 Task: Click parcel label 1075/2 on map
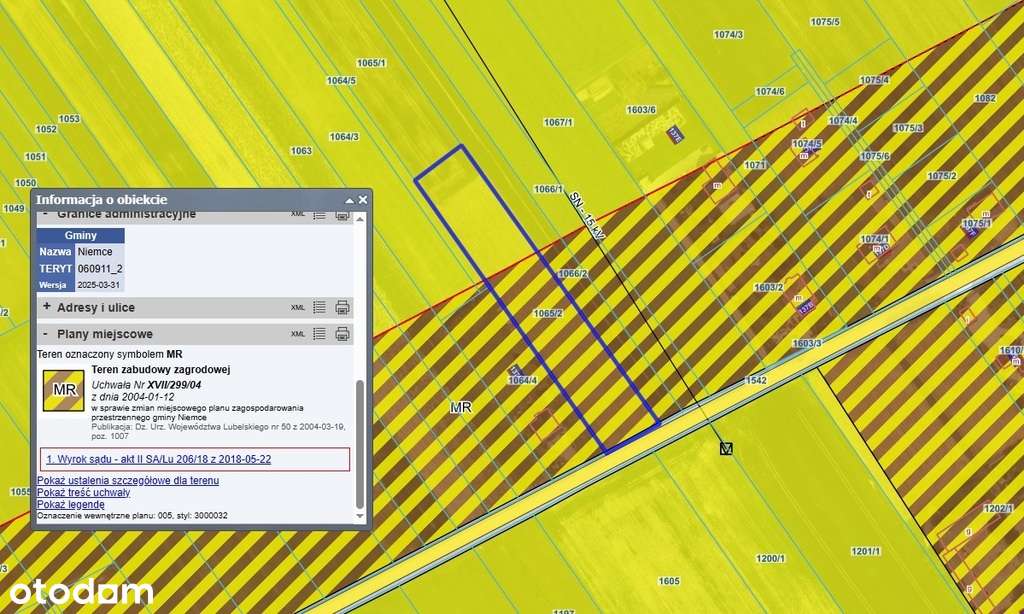coord(942,176)
